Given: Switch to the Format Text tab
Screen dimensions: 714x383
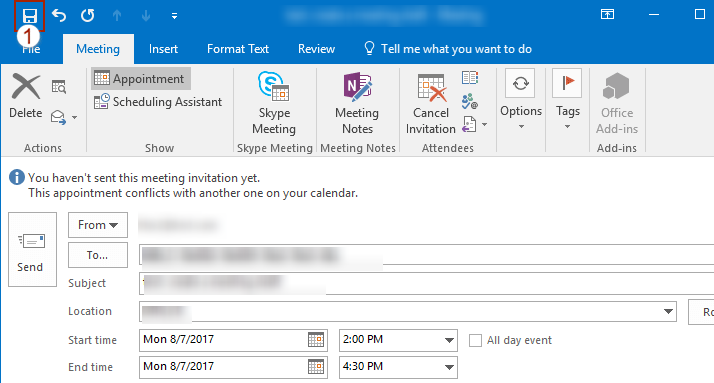Looking at the screenshot, I should tap(238, 49).
